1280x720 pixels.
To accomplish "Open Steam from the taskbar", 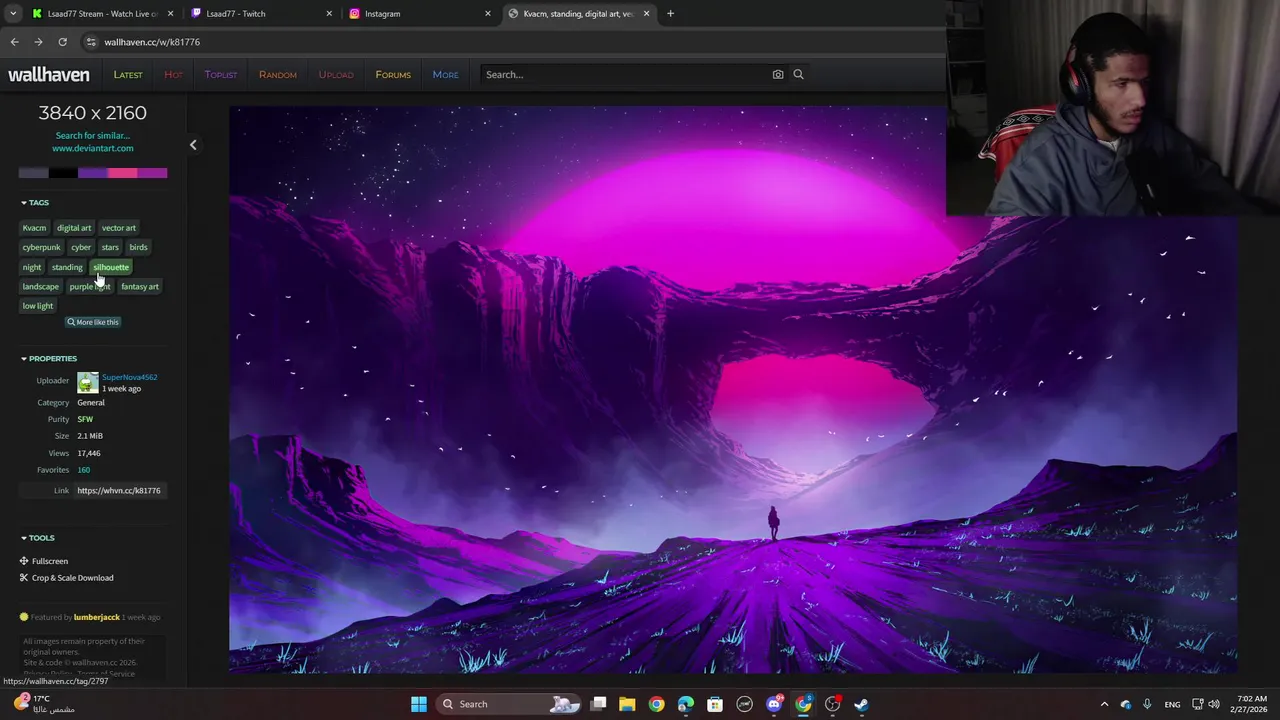I will pos(861,704).
